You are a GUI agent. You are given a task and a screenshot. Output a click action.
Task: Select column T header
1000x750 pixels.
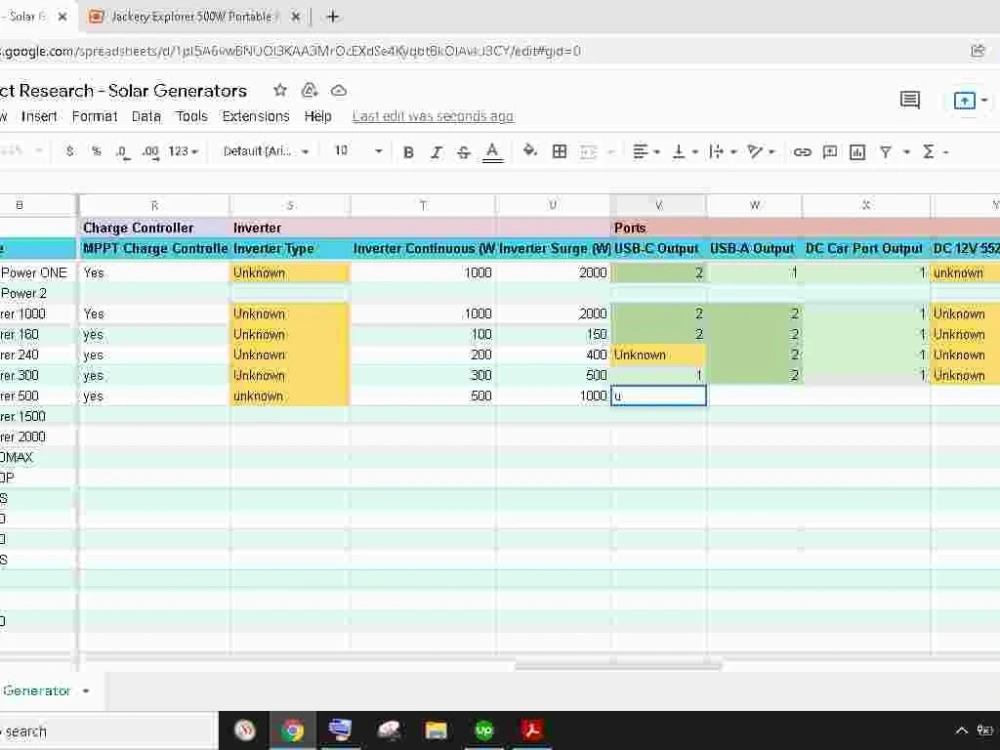[423, 205]
